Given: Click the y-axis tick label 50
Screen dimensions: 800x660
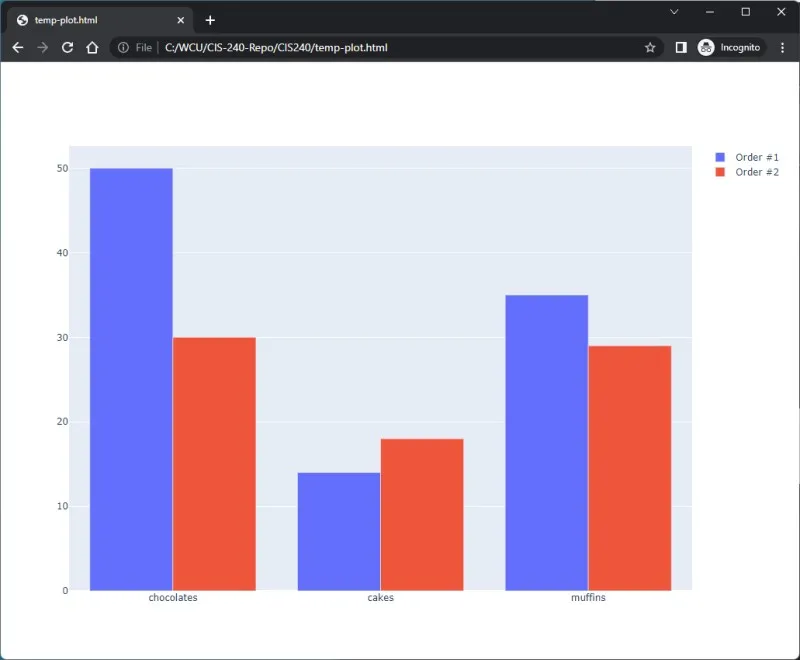Looking at the screenshot, I should (x=62, y=168).
